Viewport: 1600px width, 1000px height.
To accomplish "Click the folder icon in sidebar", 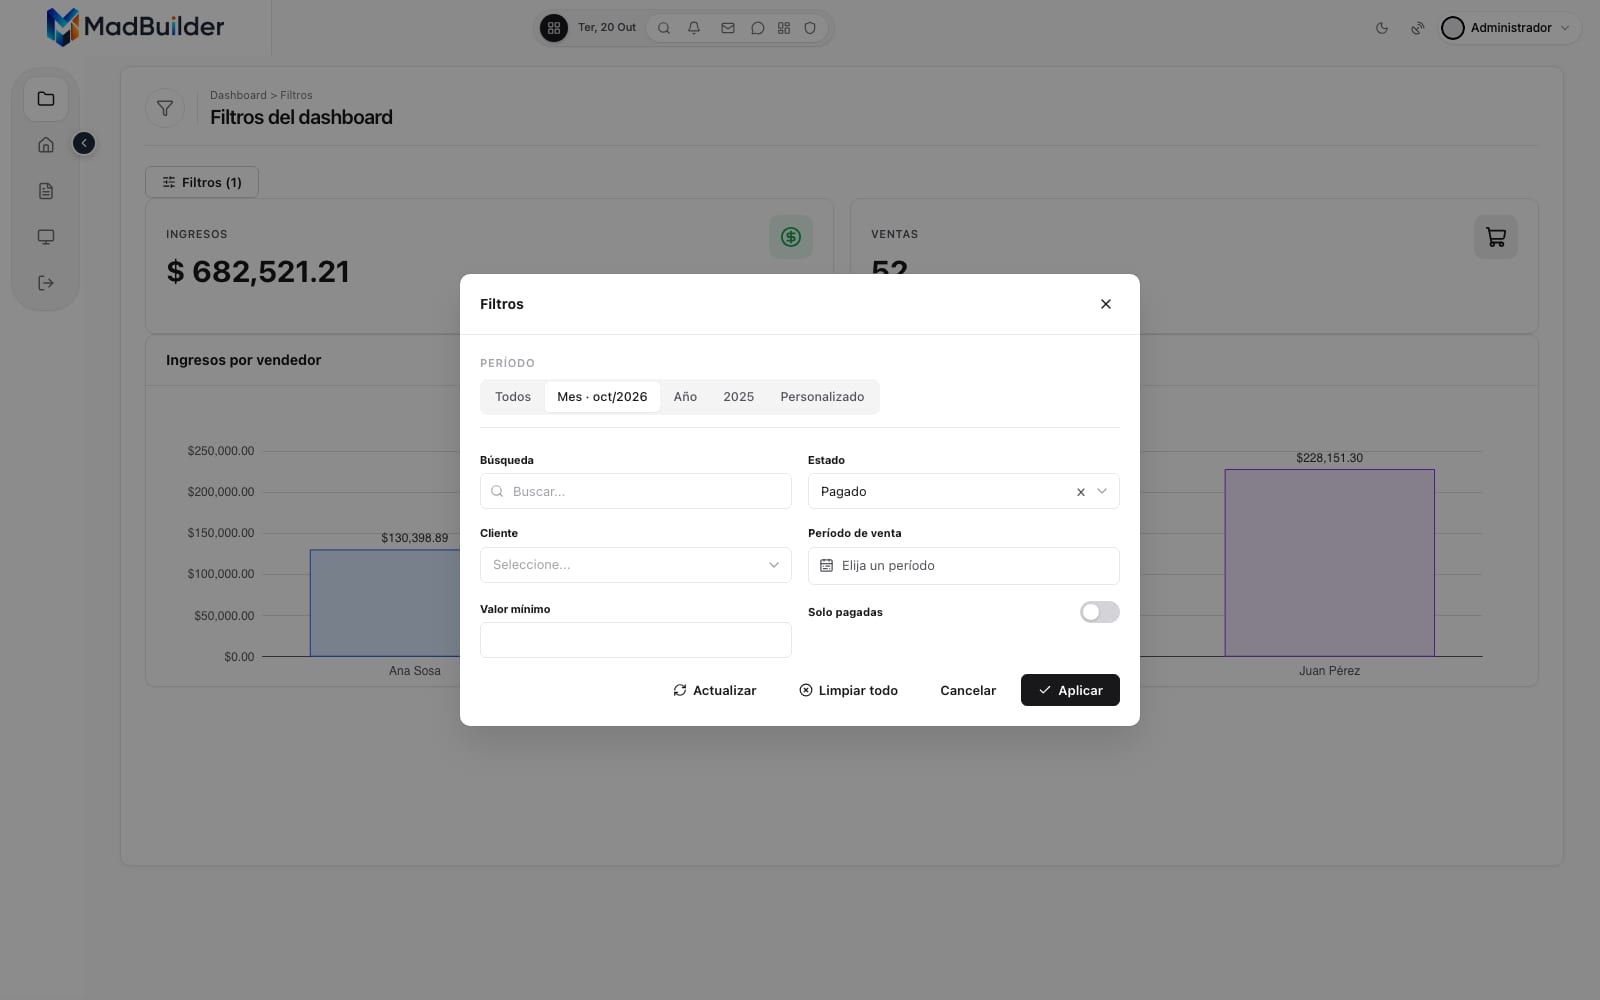I will point(46,99).
